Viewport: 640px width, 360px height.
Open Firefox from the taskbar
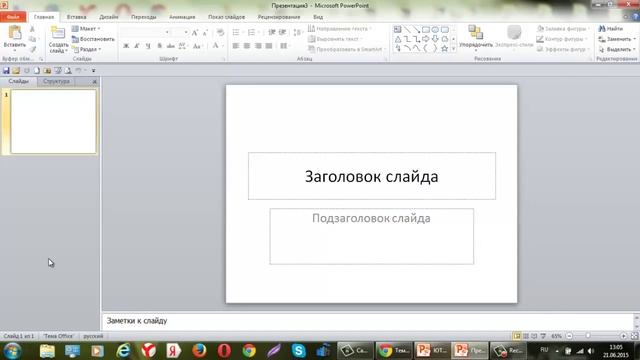[x=199, y=351]
